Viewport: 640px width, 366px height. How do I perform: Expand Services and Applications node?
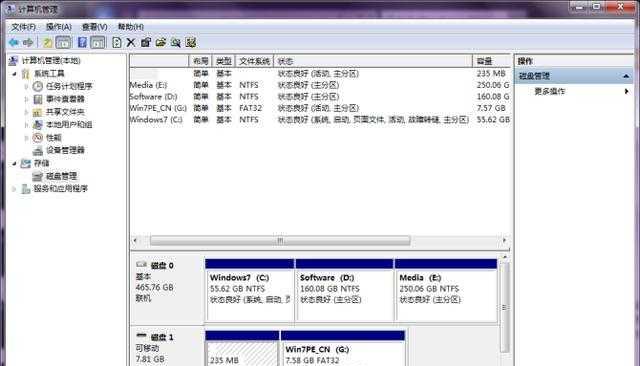(15, 189)
